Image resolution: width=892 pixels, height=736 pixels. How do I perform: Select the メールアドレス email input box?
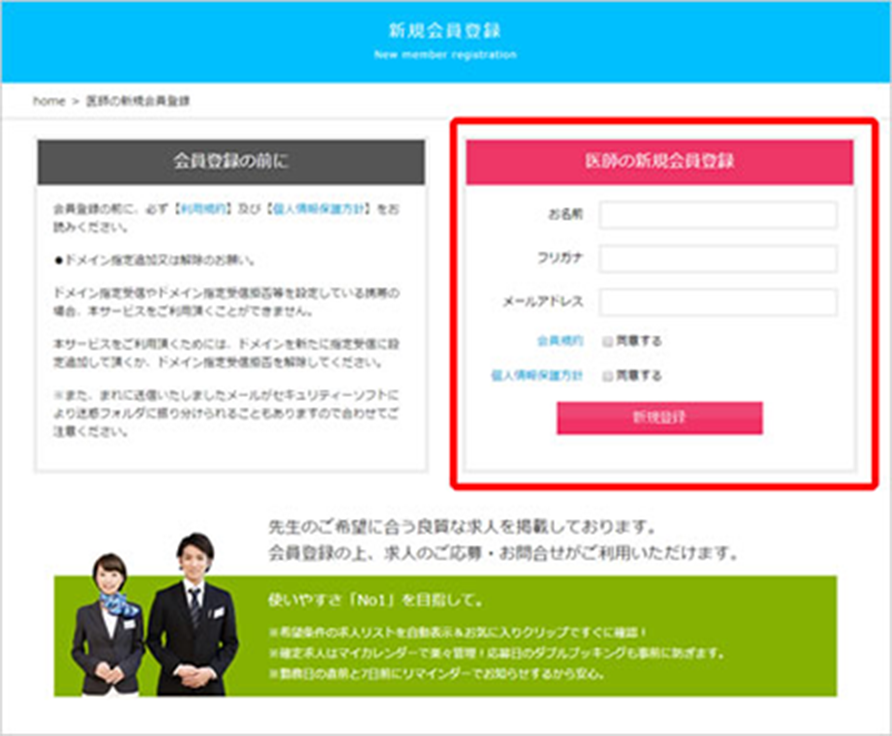[x=717, y=302]
